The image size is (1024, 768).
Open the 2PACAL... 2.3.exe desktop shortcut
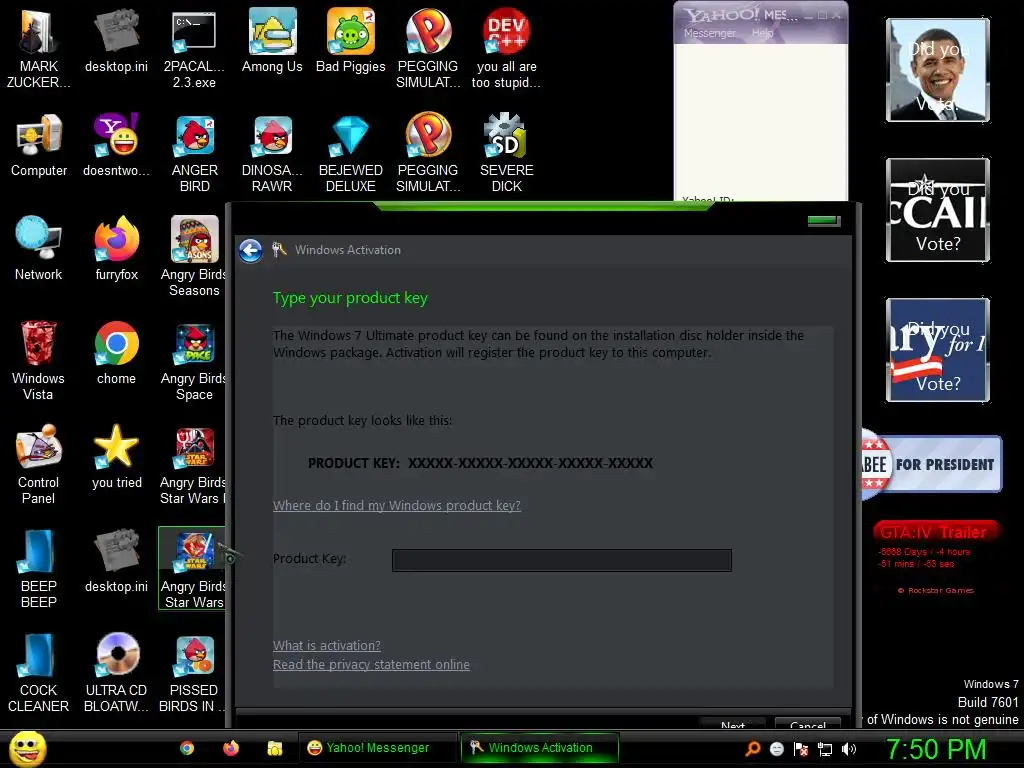pos(194,48)
